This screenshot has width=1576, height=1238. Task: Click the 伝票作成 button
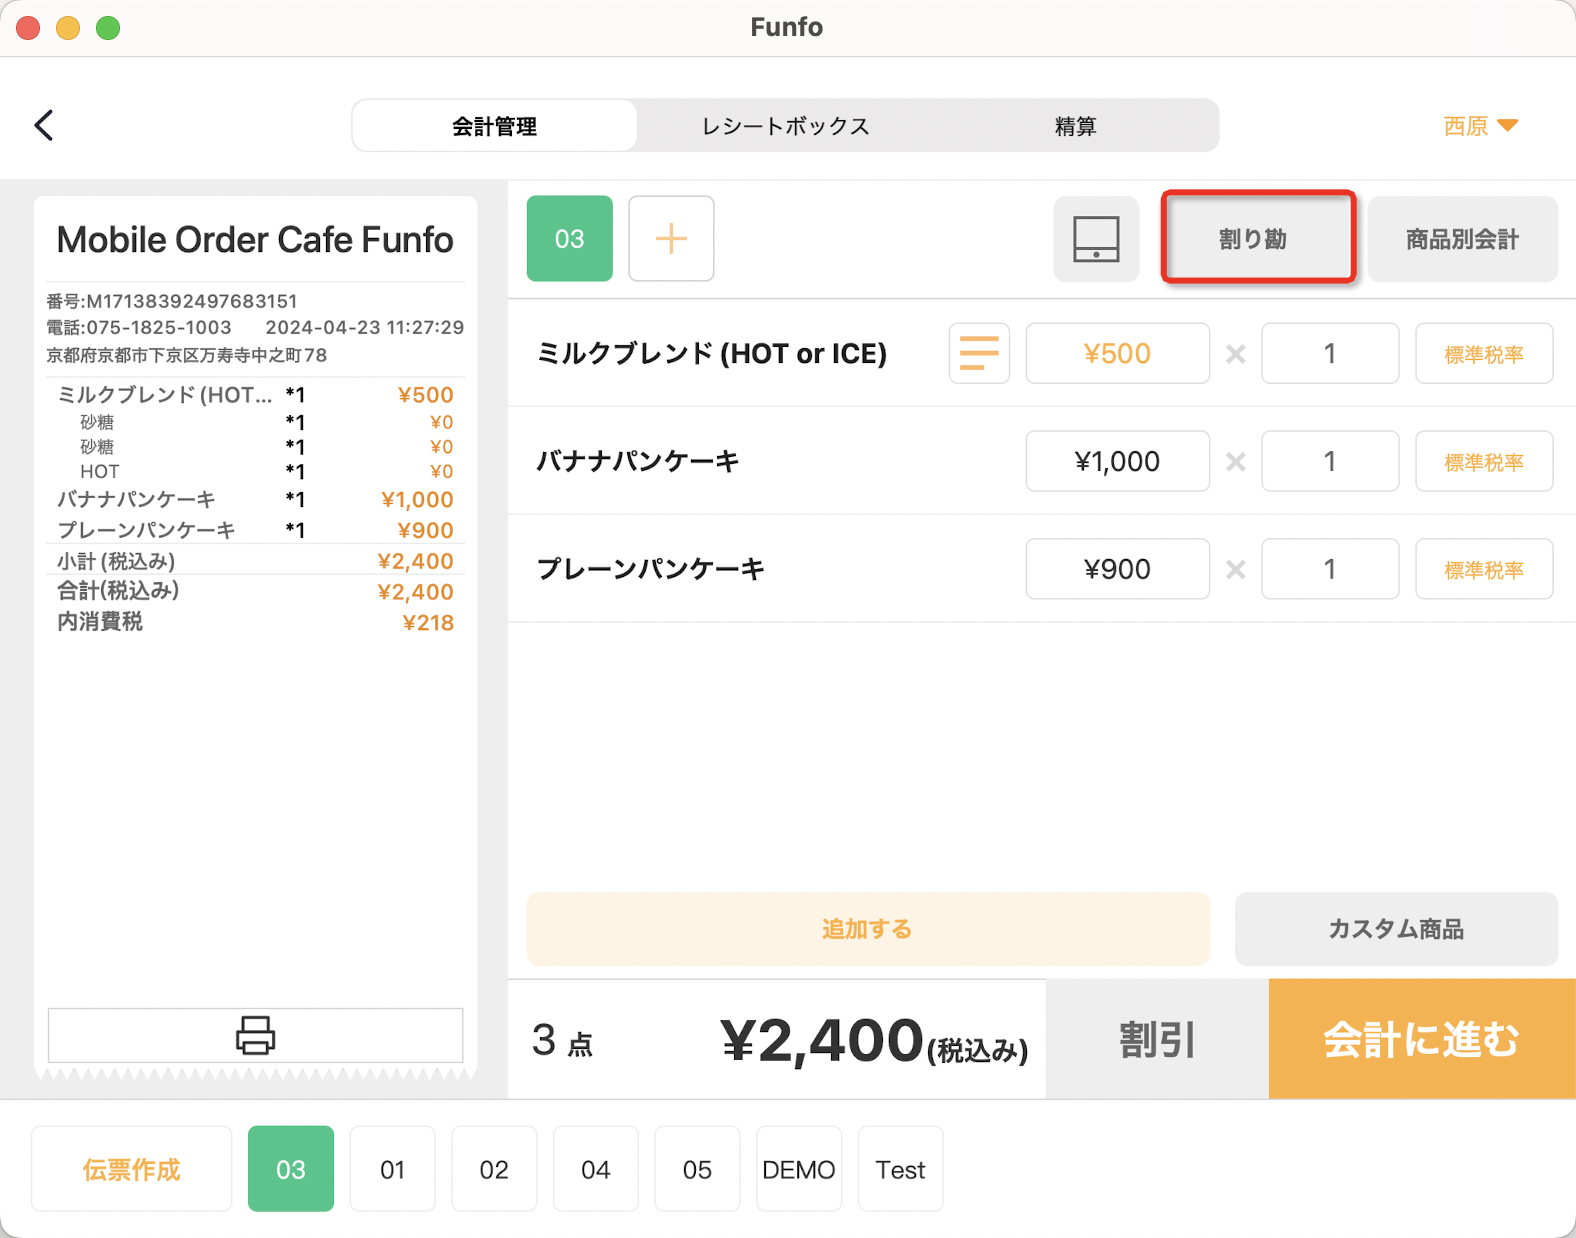coord(131,1169)
